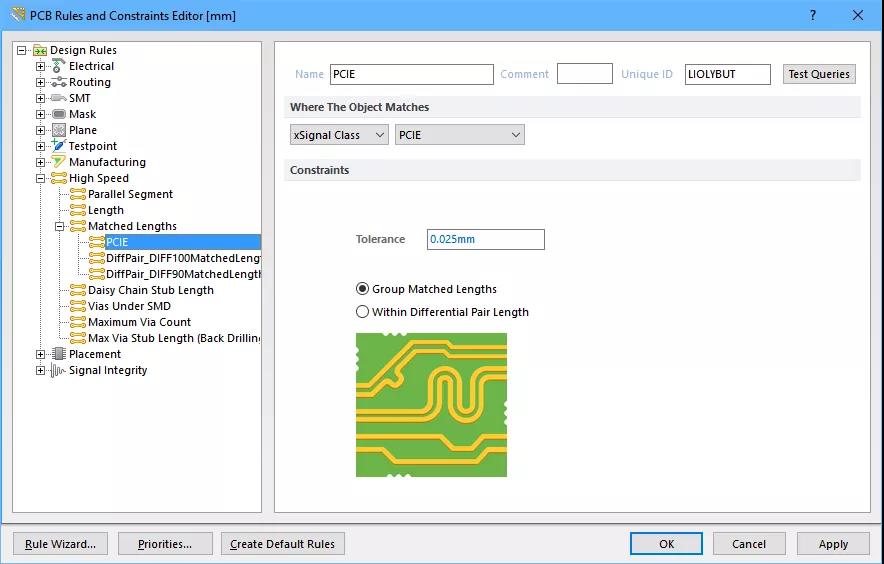Screen dimensions: 884x564
Task: Click the Comment input field
Action: pos(585,74)
